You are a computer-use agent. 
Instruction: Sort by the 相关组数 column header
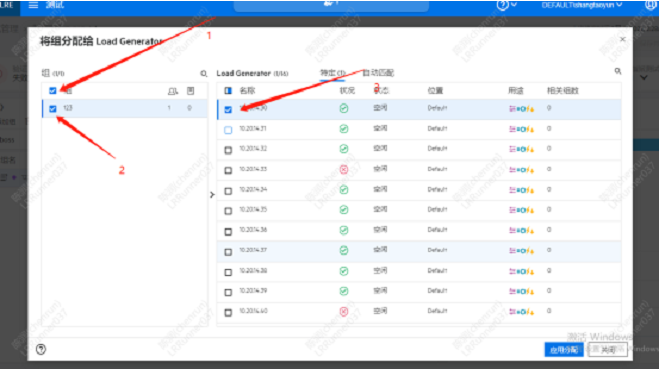click(x=562, y=91)
